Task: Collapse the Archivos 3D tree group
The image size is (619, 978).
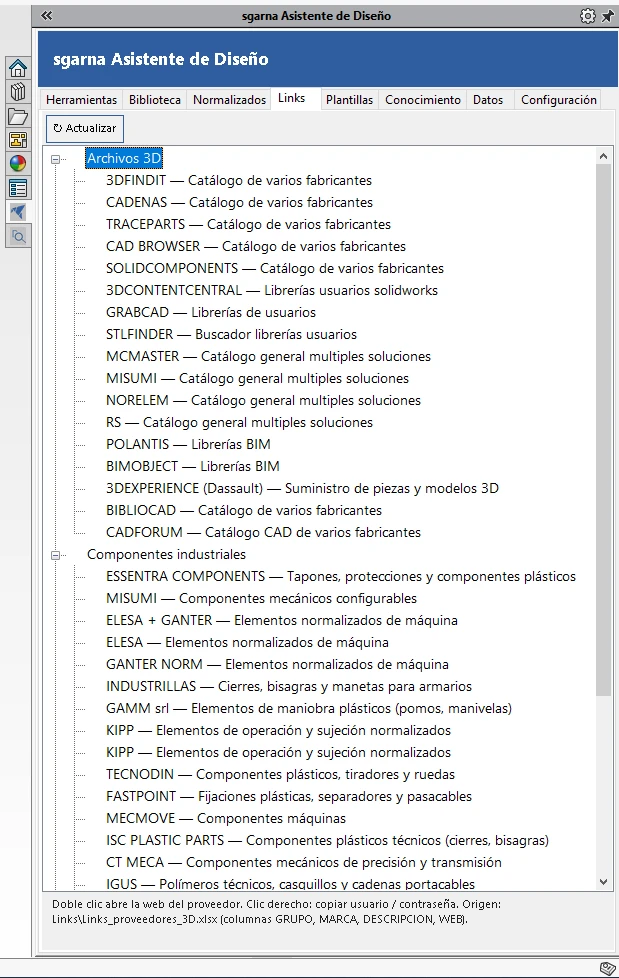Action: (x=56, y=159)
